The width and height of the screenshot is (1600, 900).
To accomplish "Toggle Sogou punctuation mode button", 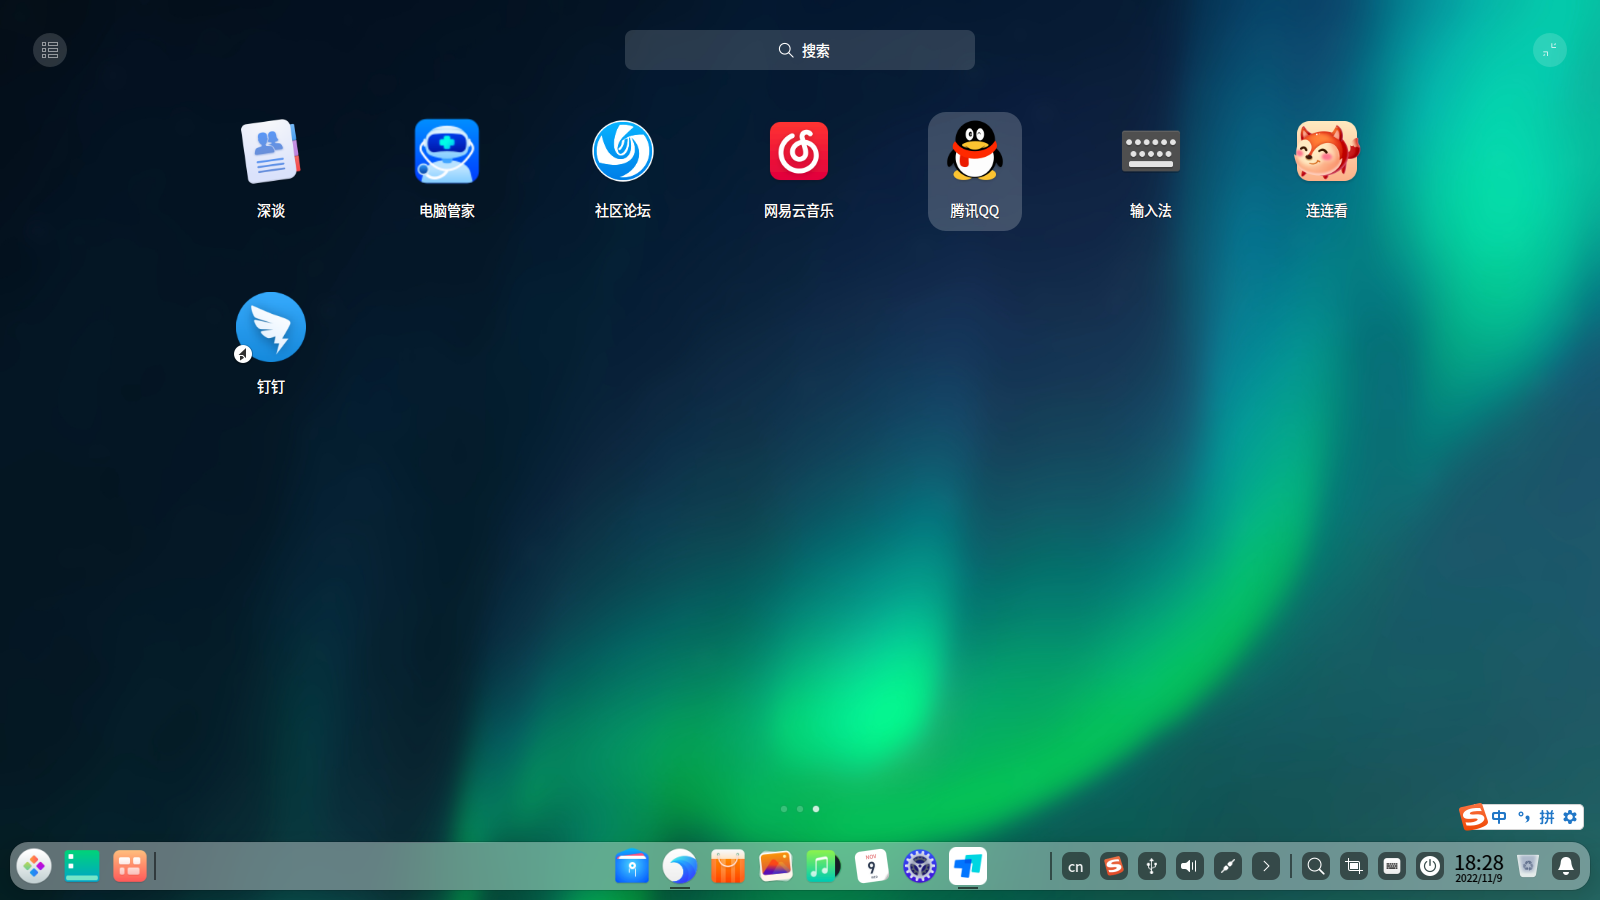I will point(1523,817).
